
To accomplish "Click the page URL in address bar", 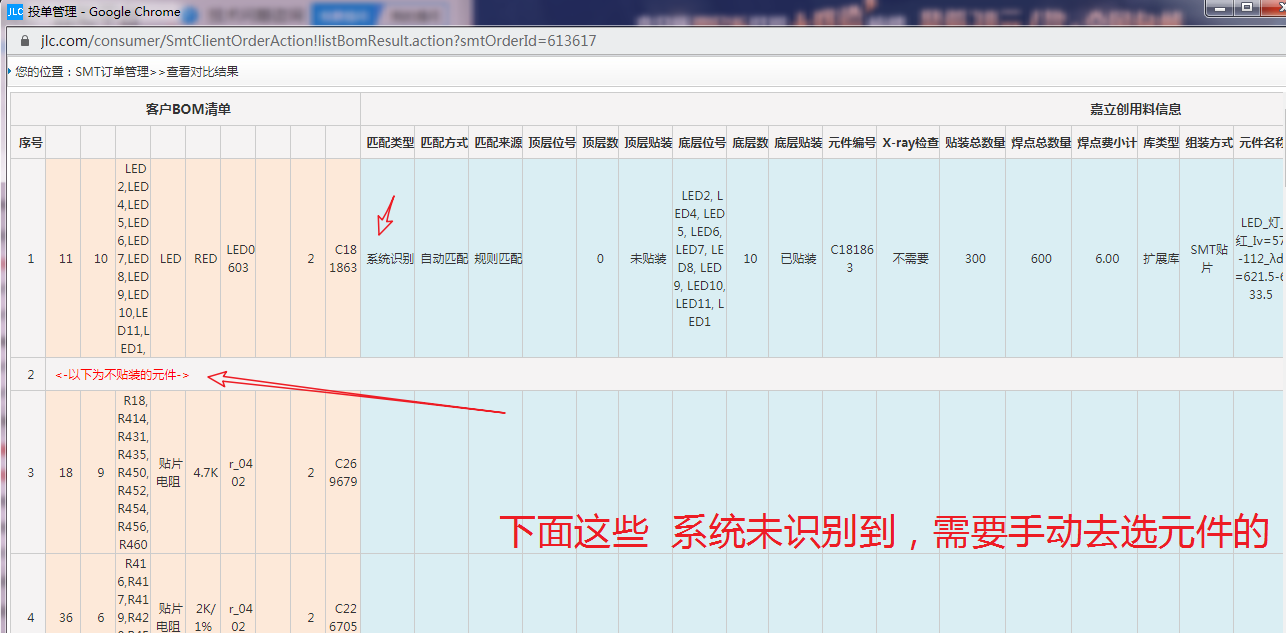I will point(318,41).
